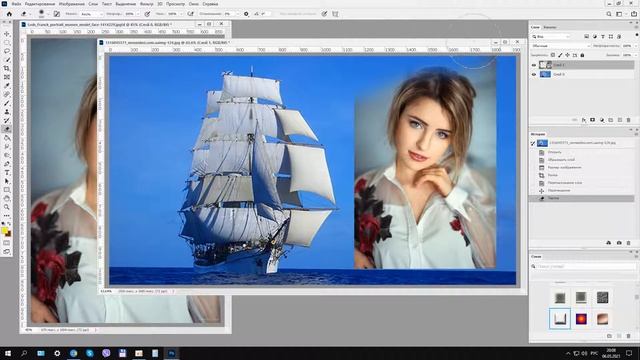Hide the top layer via eye icon
Screen dimensions: 640x360
point(533,65)
